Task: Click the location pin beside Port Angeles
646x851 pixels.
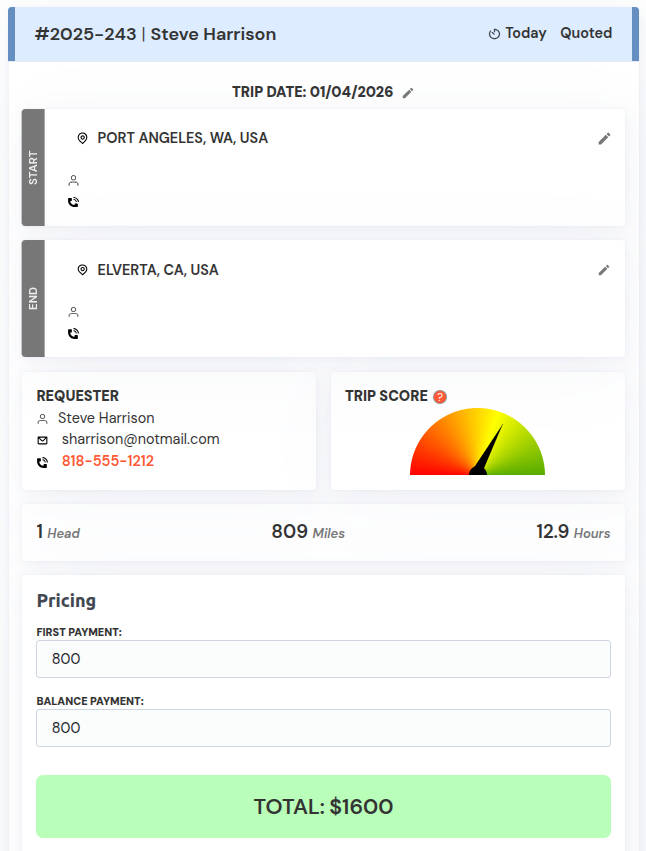Action: tap(81, 137)
